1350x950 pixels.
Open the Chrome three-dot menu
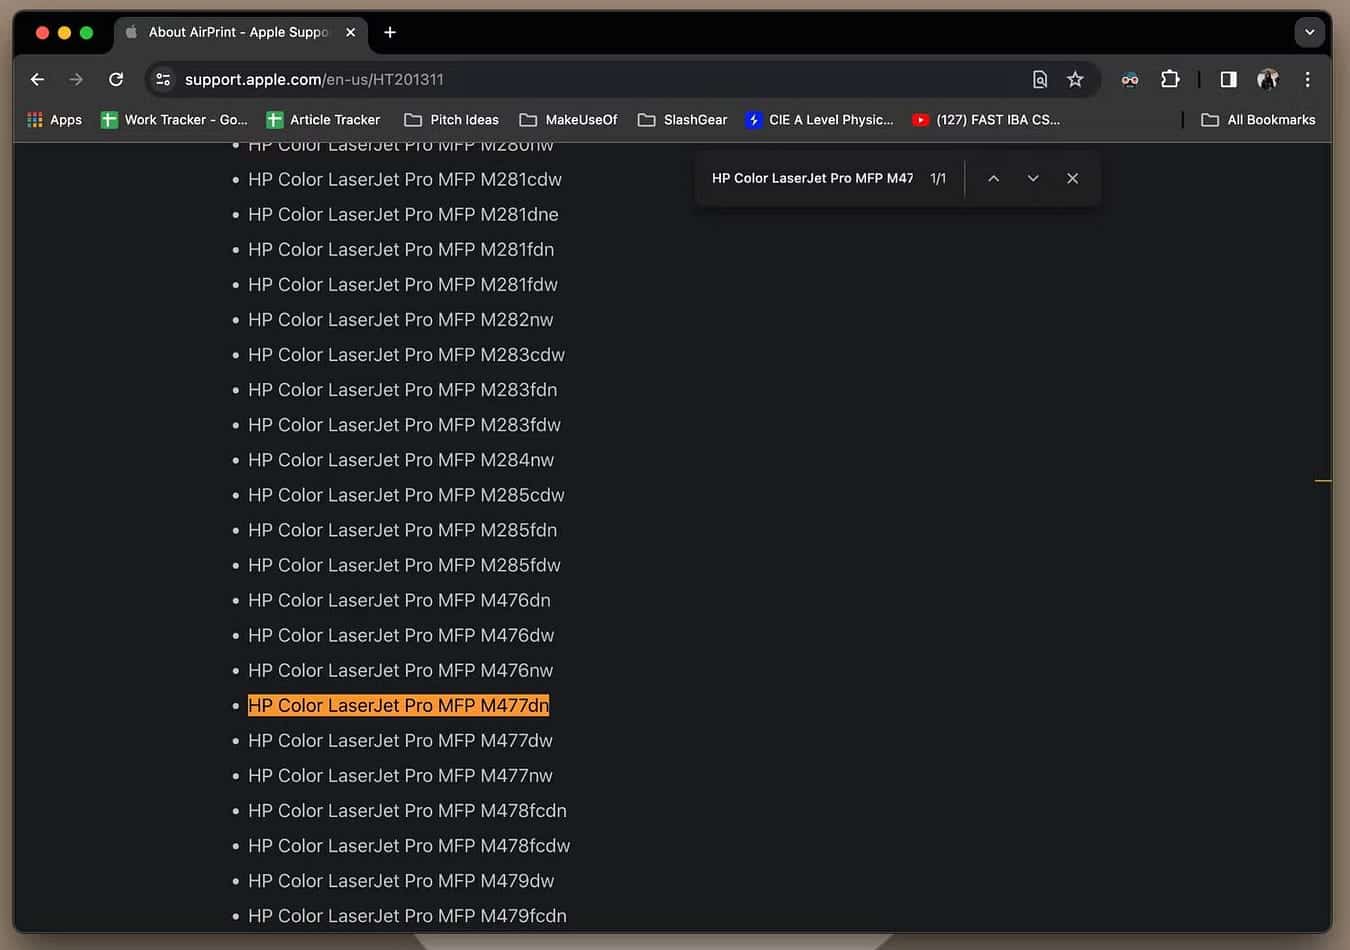click(x=1307, y=79)
